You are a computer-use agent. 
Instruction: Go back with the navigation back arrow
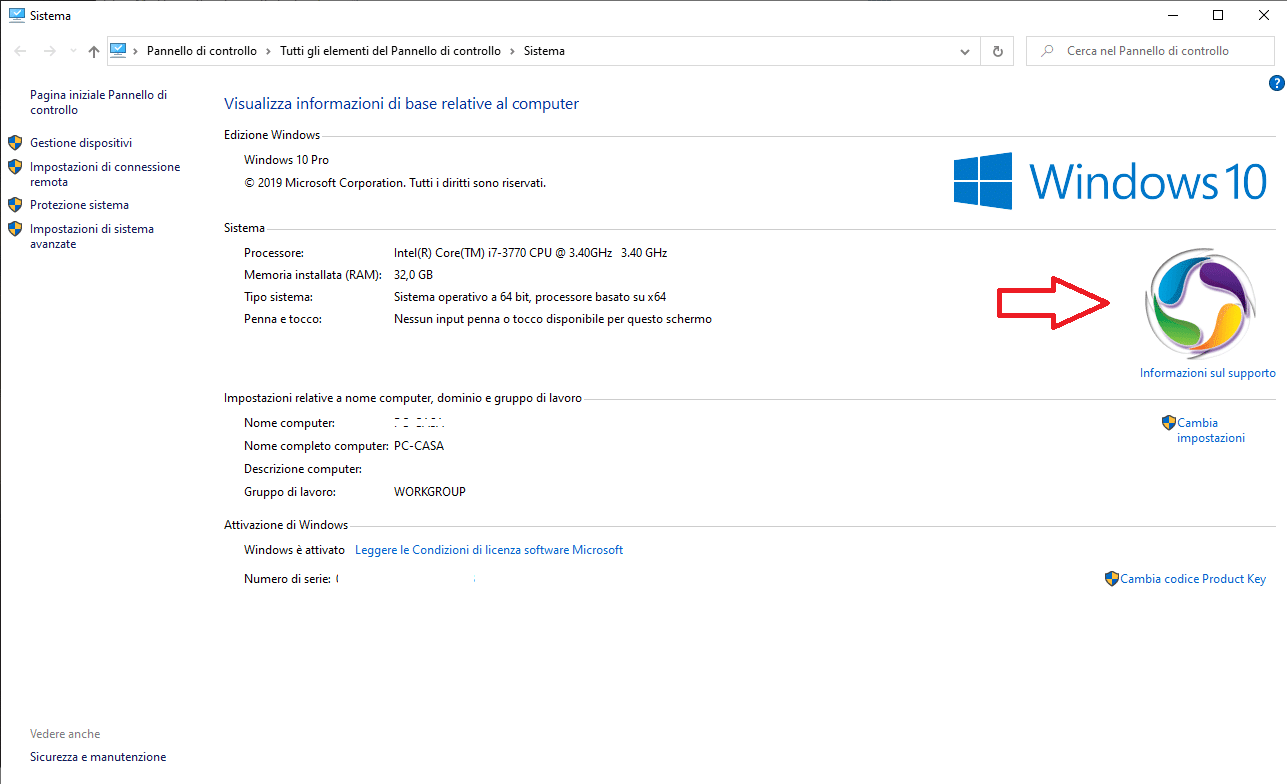click(20, 51)
